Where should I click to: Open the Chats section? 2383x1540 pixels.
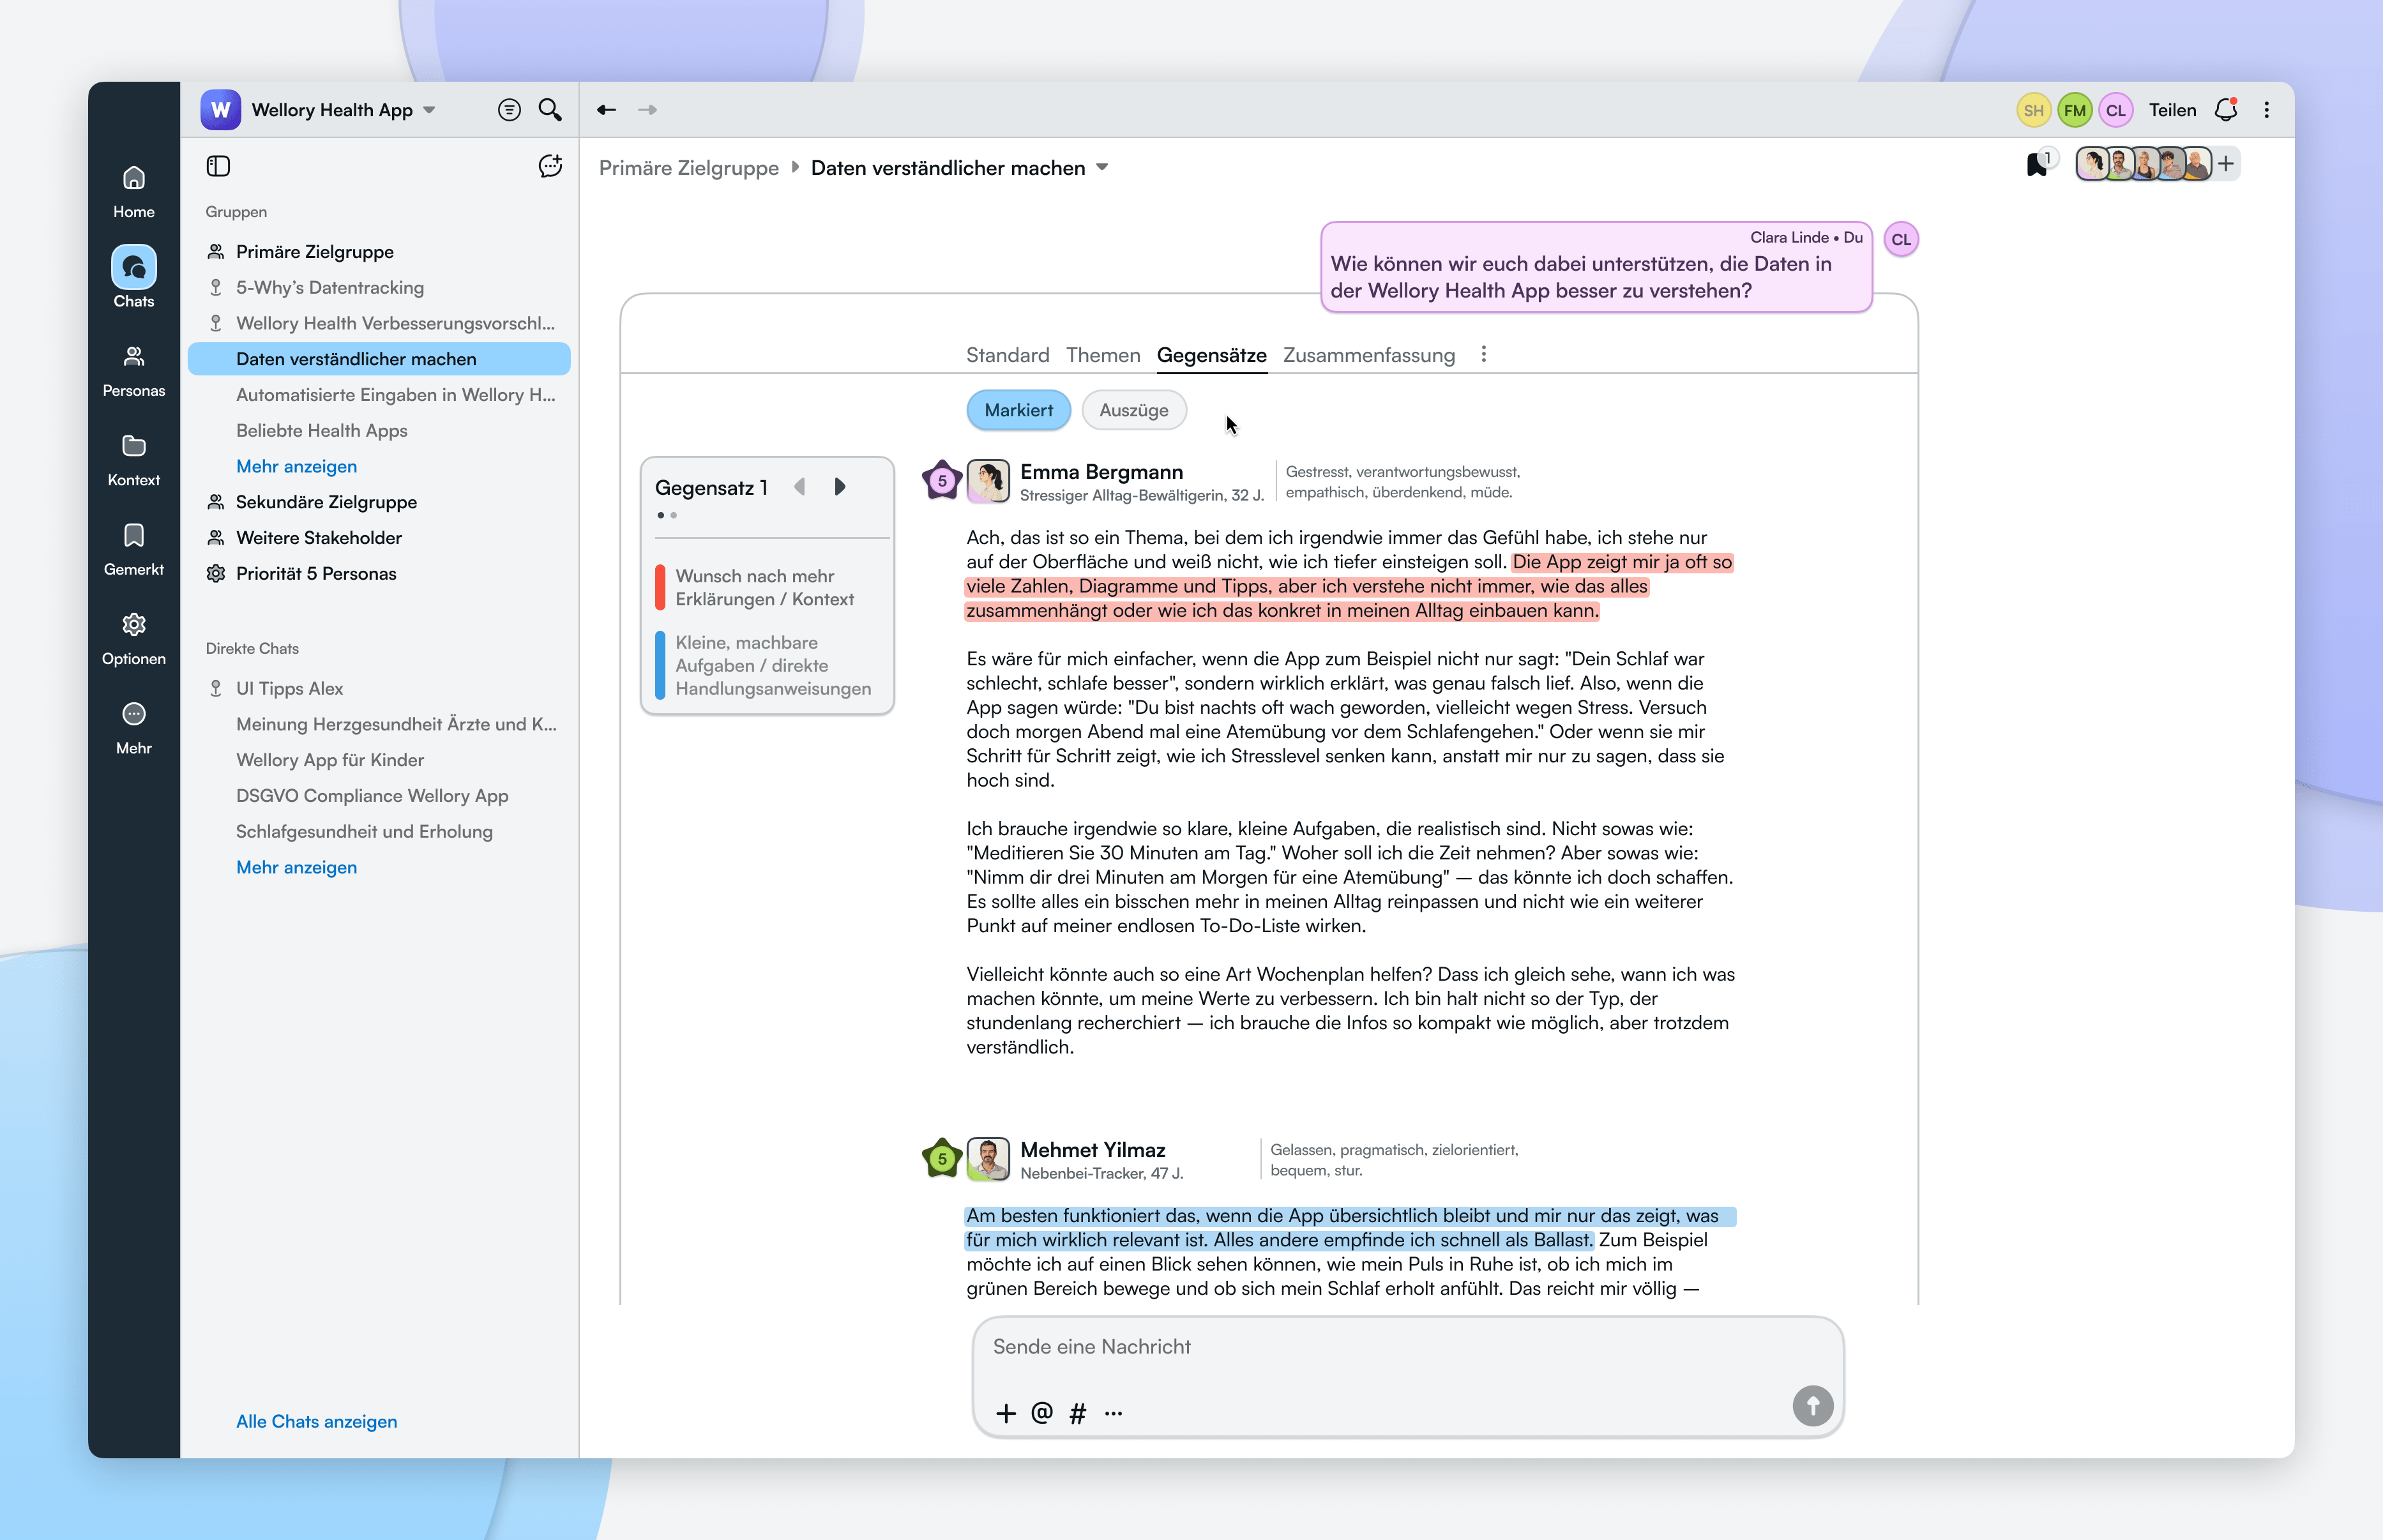[x=133, y=277]
